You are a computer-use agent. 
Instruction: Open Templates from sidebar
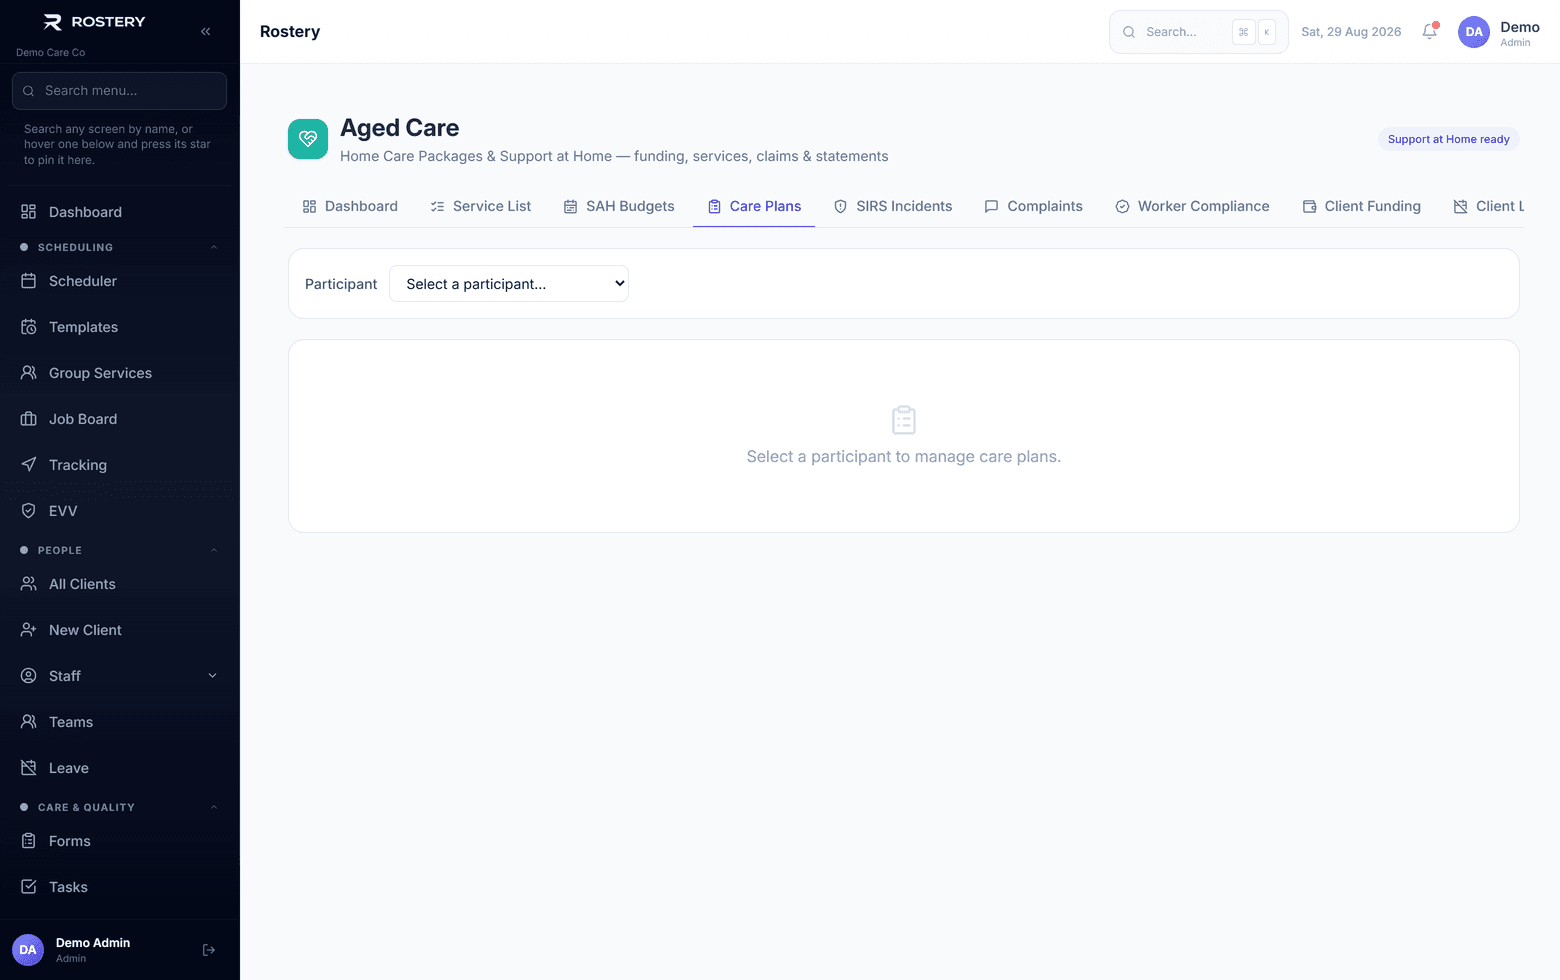coord(120,327)
